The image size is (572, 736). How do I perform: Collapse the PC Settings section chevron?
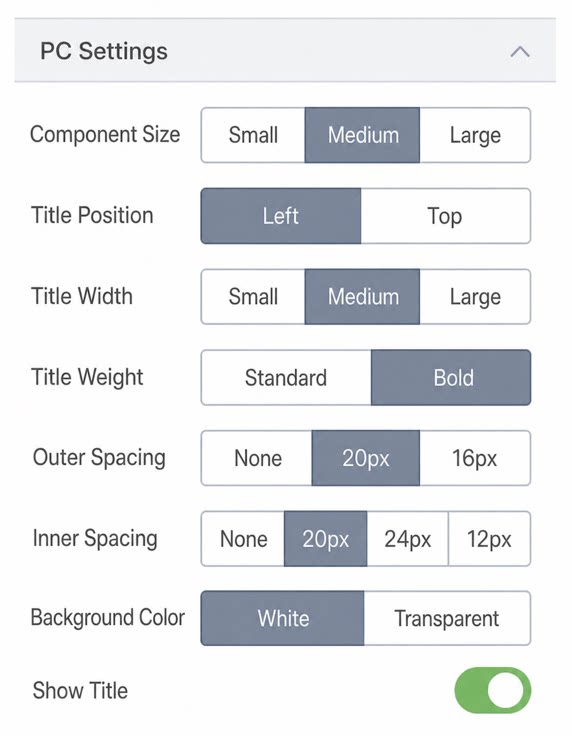[520, 51]
